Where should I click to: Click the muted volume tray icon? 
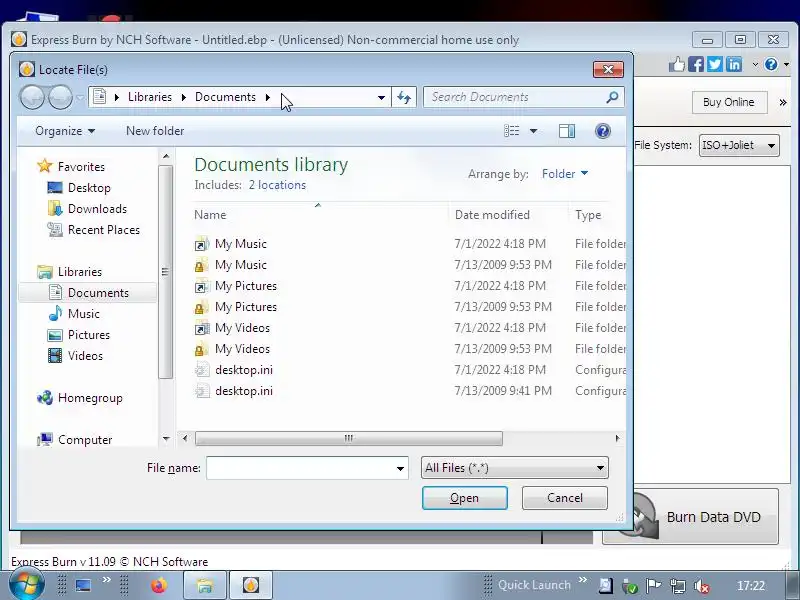pyautogui.click(x=702, y=586)
